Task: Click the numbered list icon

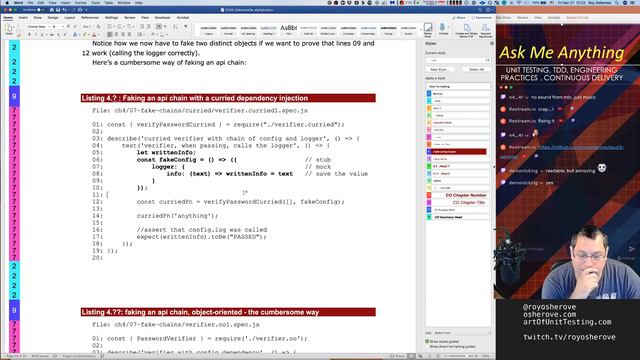Action: click(120, 27)
